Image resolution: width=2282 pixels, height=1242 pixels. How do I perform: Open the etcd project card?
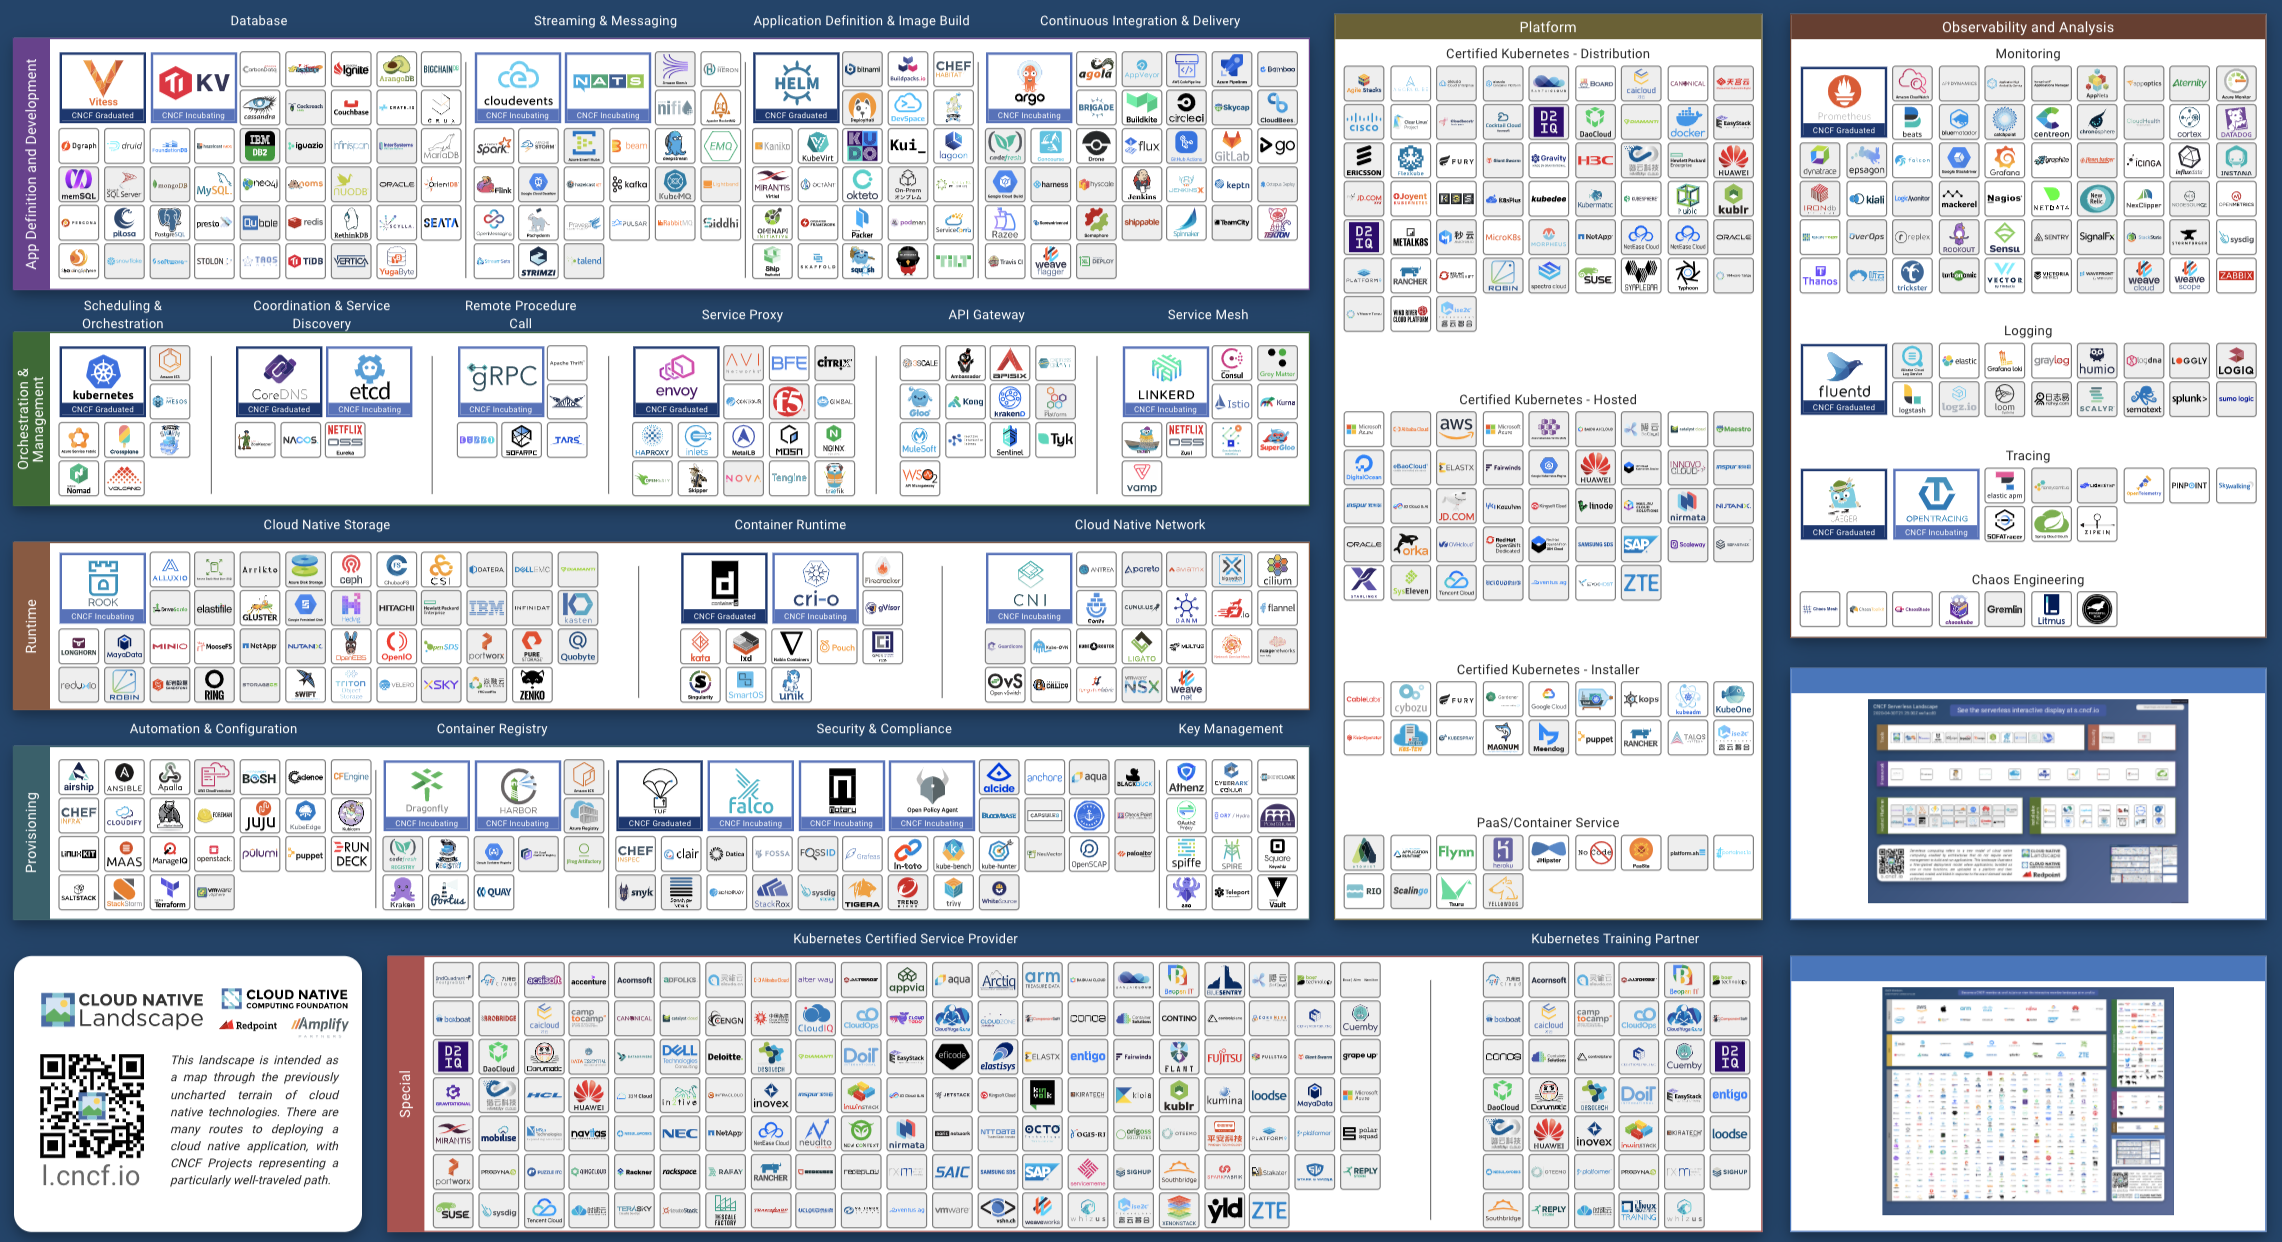pos(369,380)
